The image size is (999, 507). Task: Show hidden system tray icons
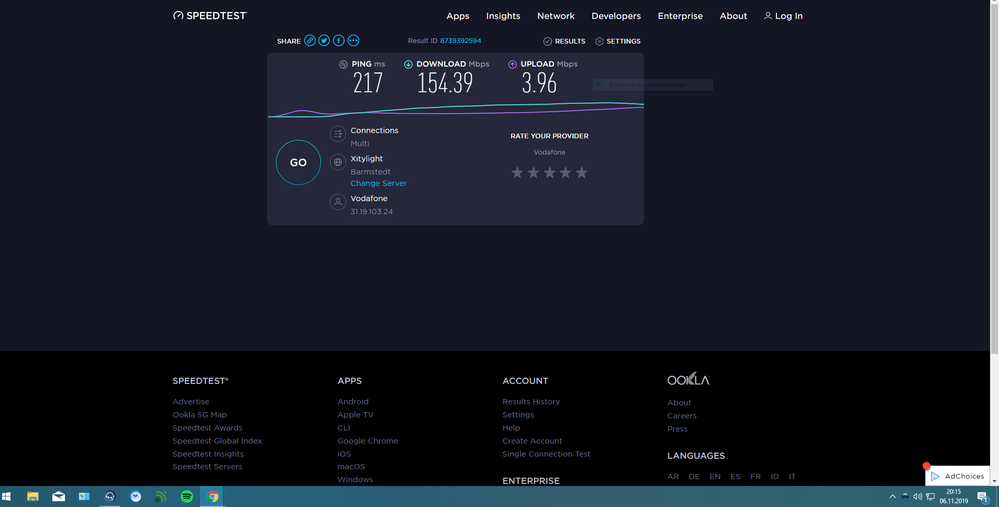point(893,496)
